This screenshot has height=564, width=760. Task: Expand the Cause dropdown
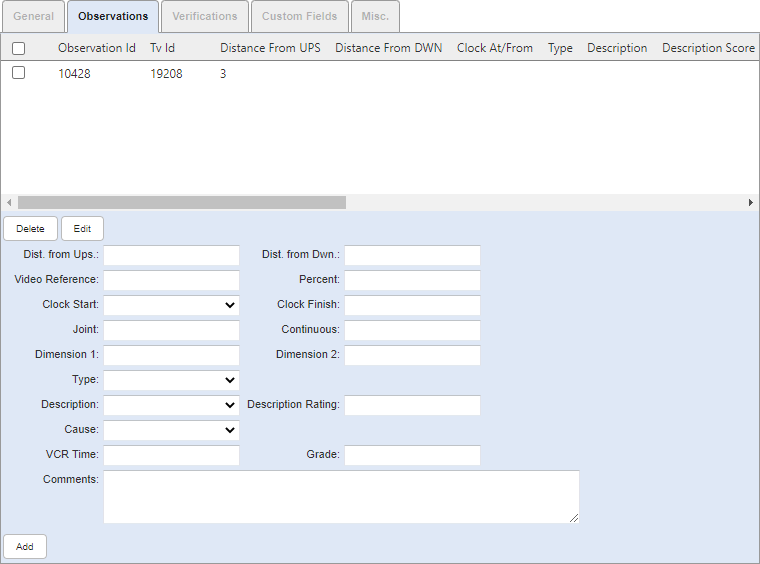click(x=171, y=430)
